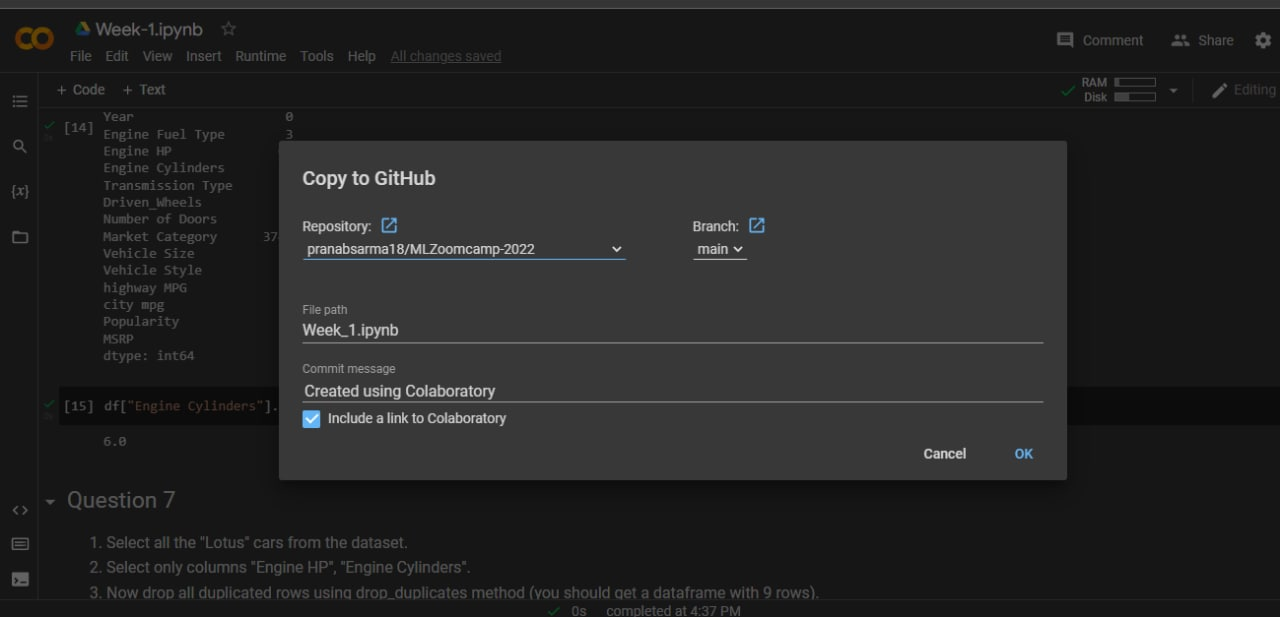Screen dimensions: 1280x617
Task: Open repository link in new tab
Action: (x=389, y=226)
